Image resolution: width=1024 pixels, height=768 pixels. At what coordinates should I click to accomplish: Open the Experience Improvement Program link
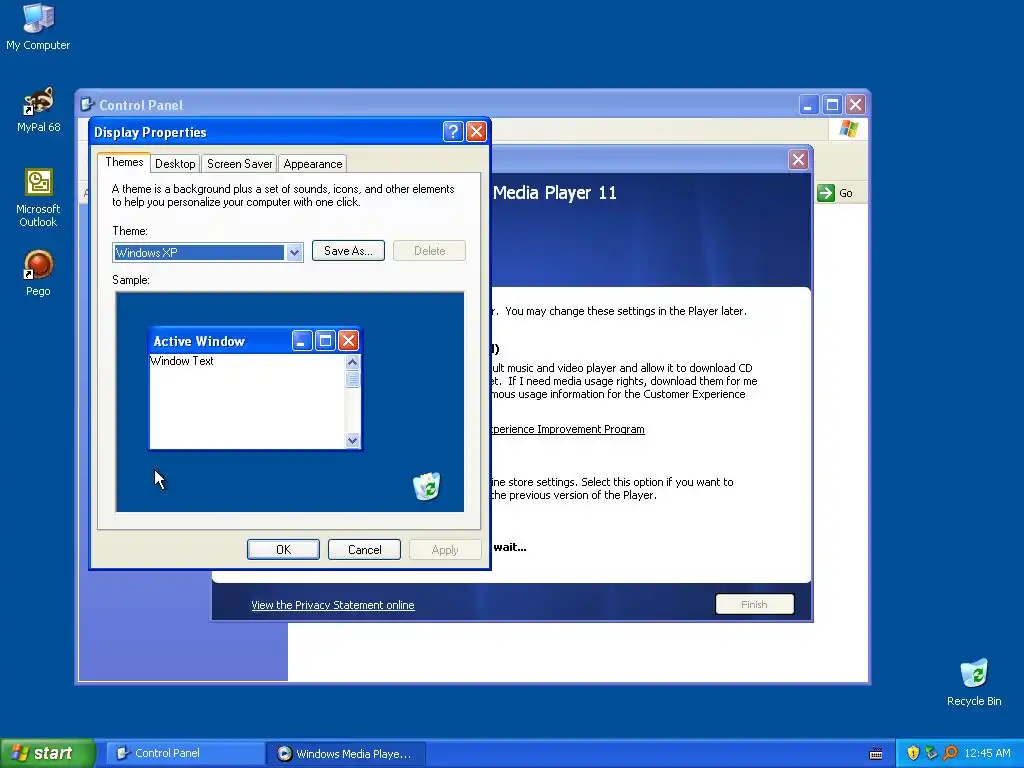pyautogui.click(x=568, y=429)
